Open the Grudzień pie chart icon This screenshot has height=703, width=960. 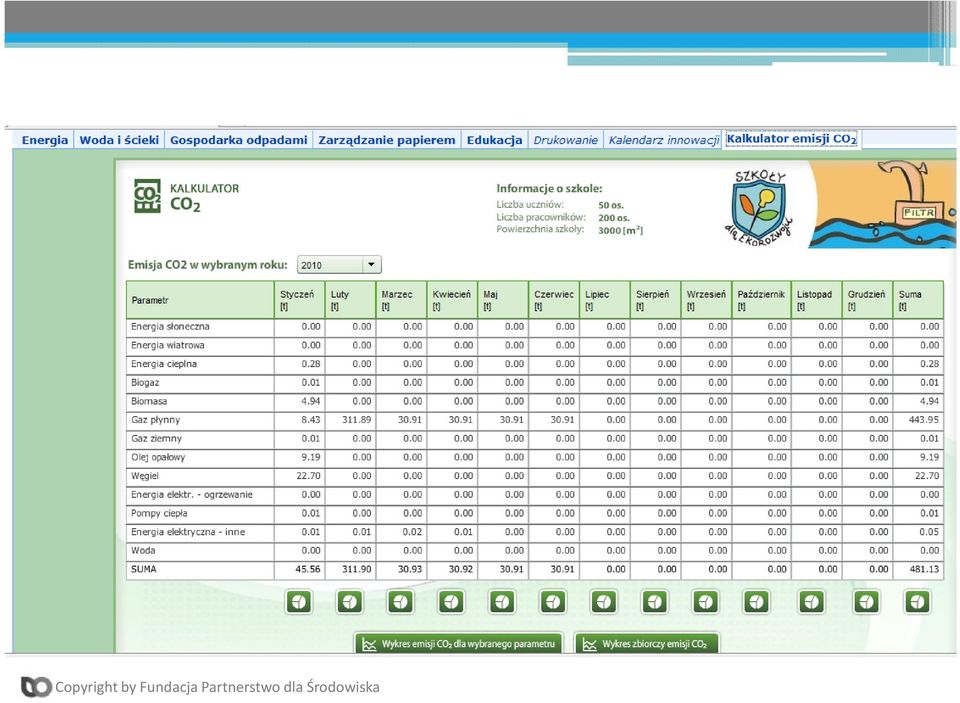(x=866, y=602)
